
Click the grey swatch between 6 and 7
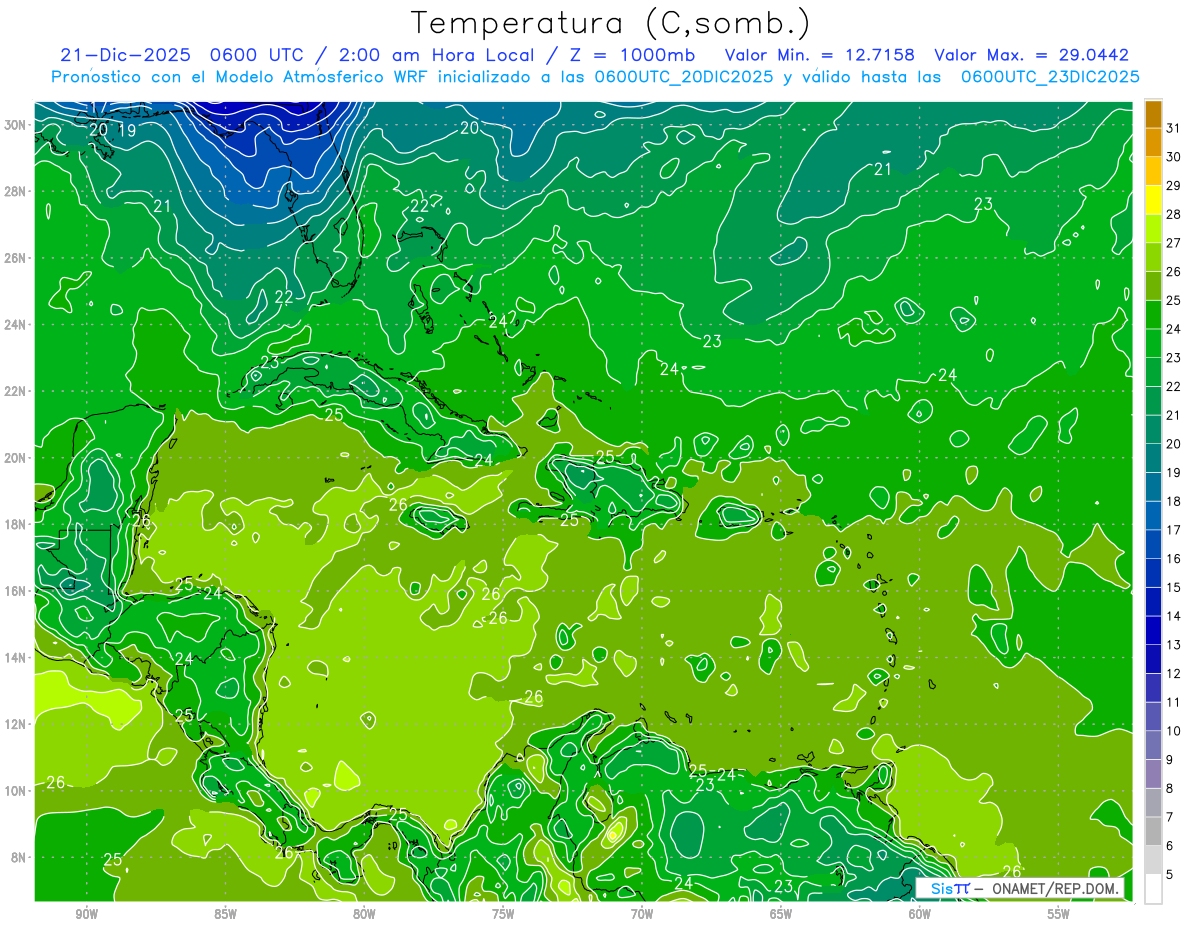click(1153, 831)
